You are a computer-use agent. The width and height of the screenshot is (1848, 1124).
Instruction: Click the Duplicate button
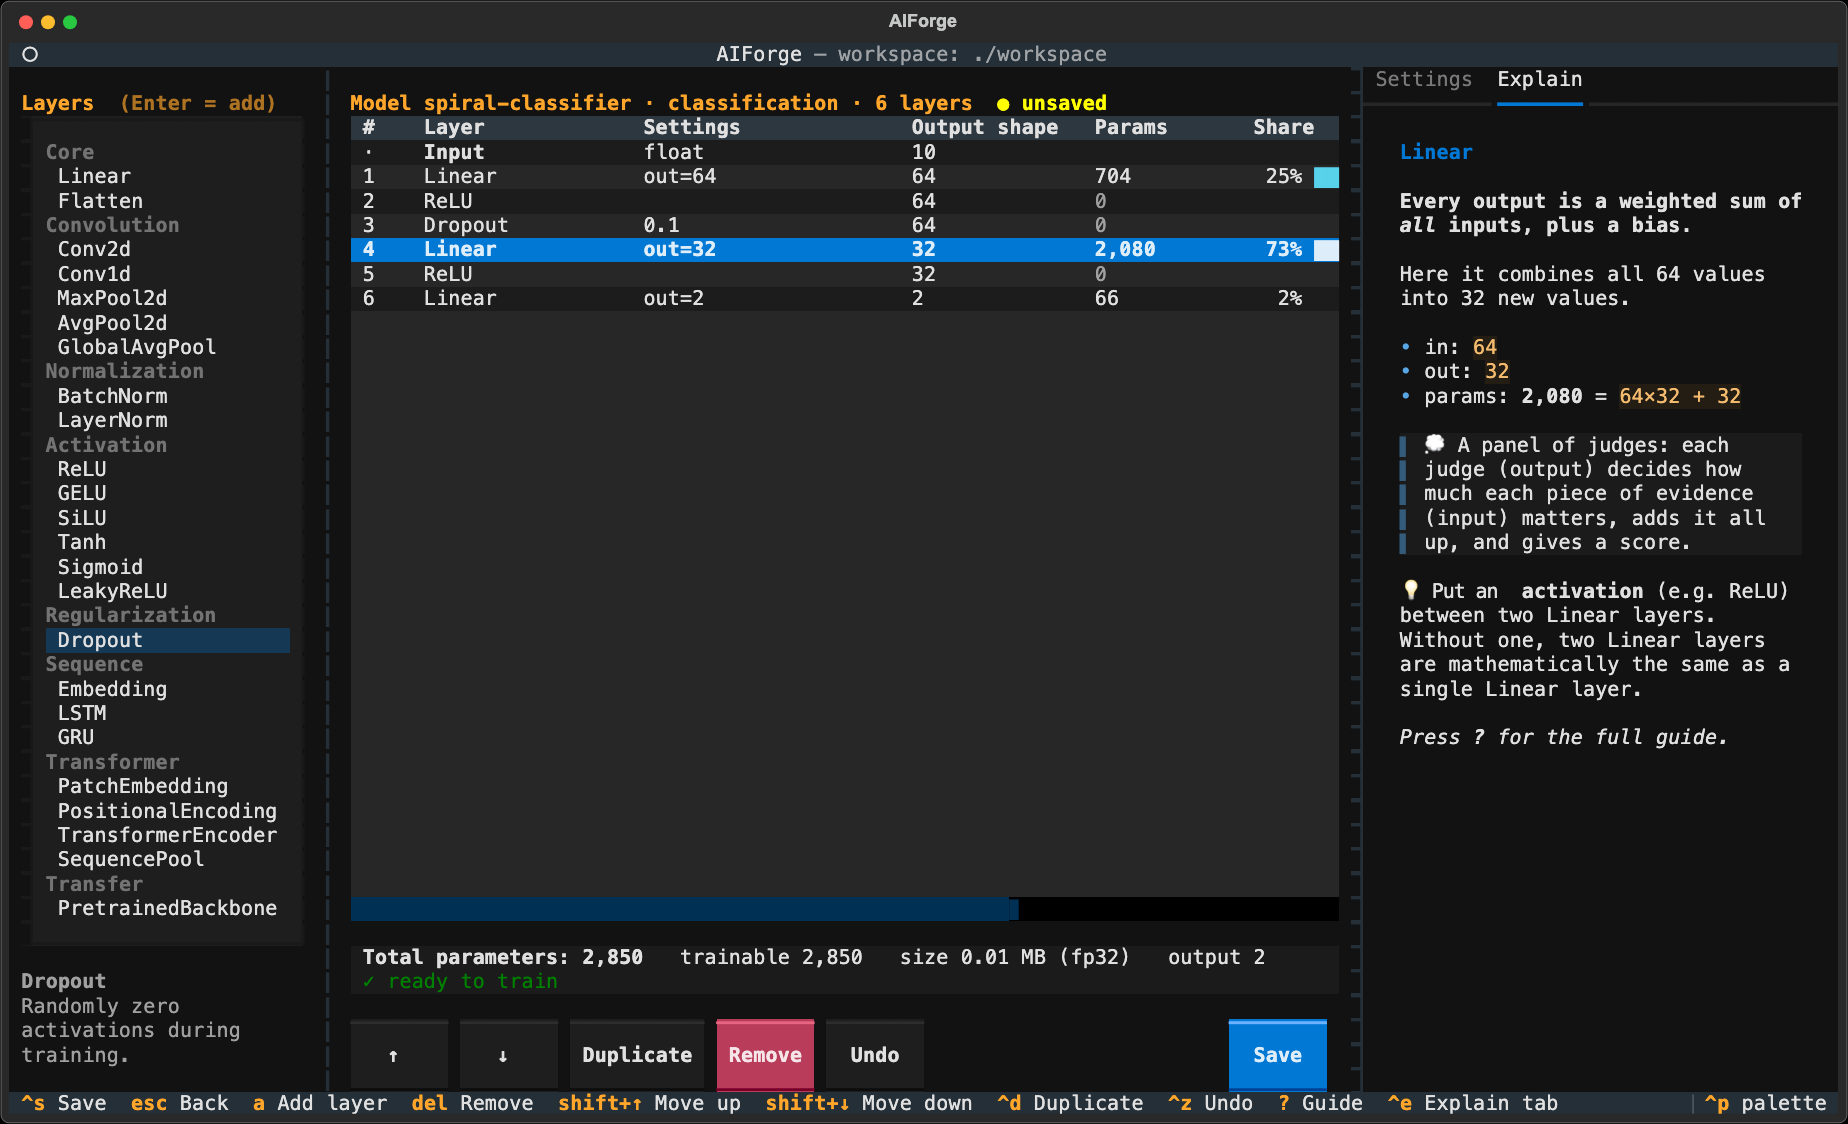click(x=637, y=1055)
